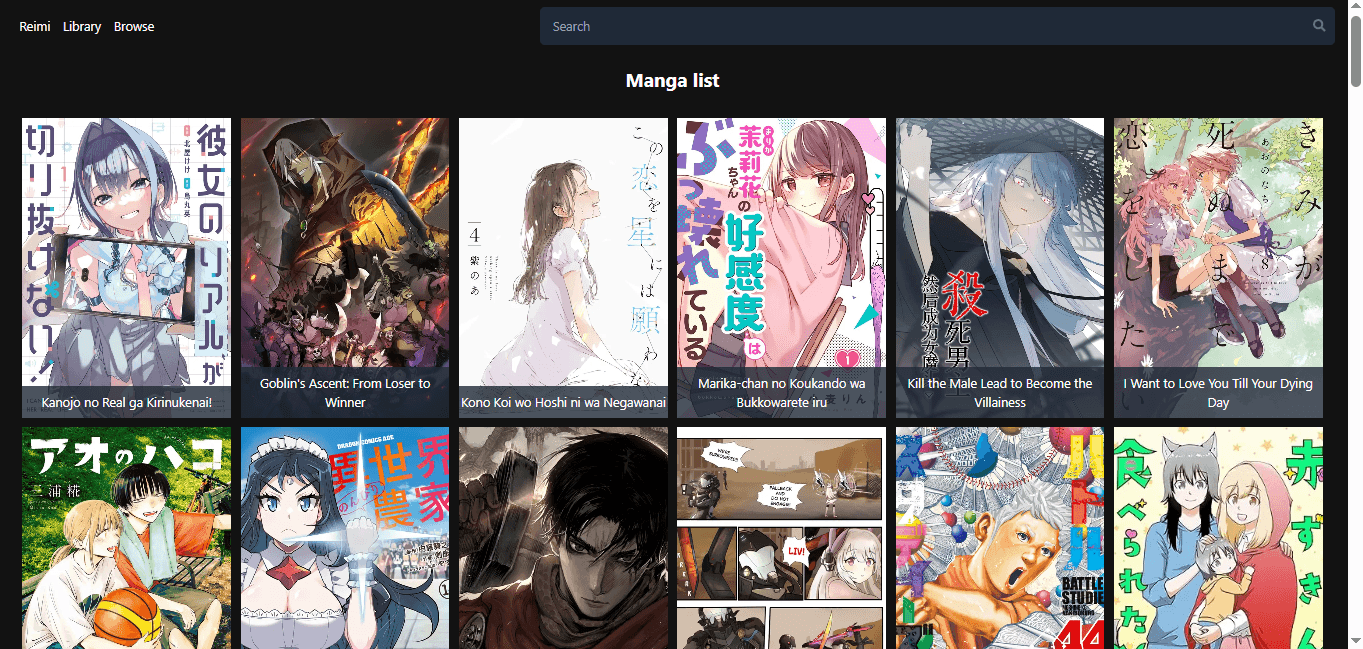Click the scrollbar up arrow
1363x649 pixels.
1355,8
